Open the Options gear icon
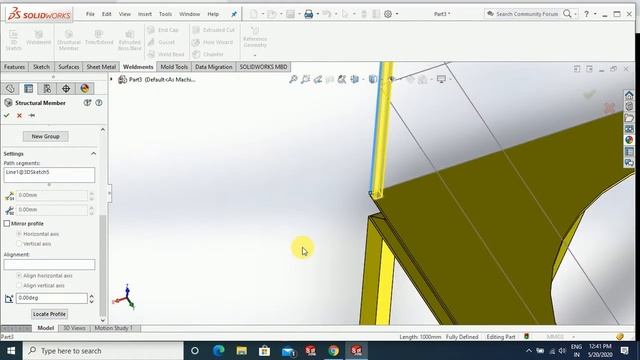 coord(388,14)
